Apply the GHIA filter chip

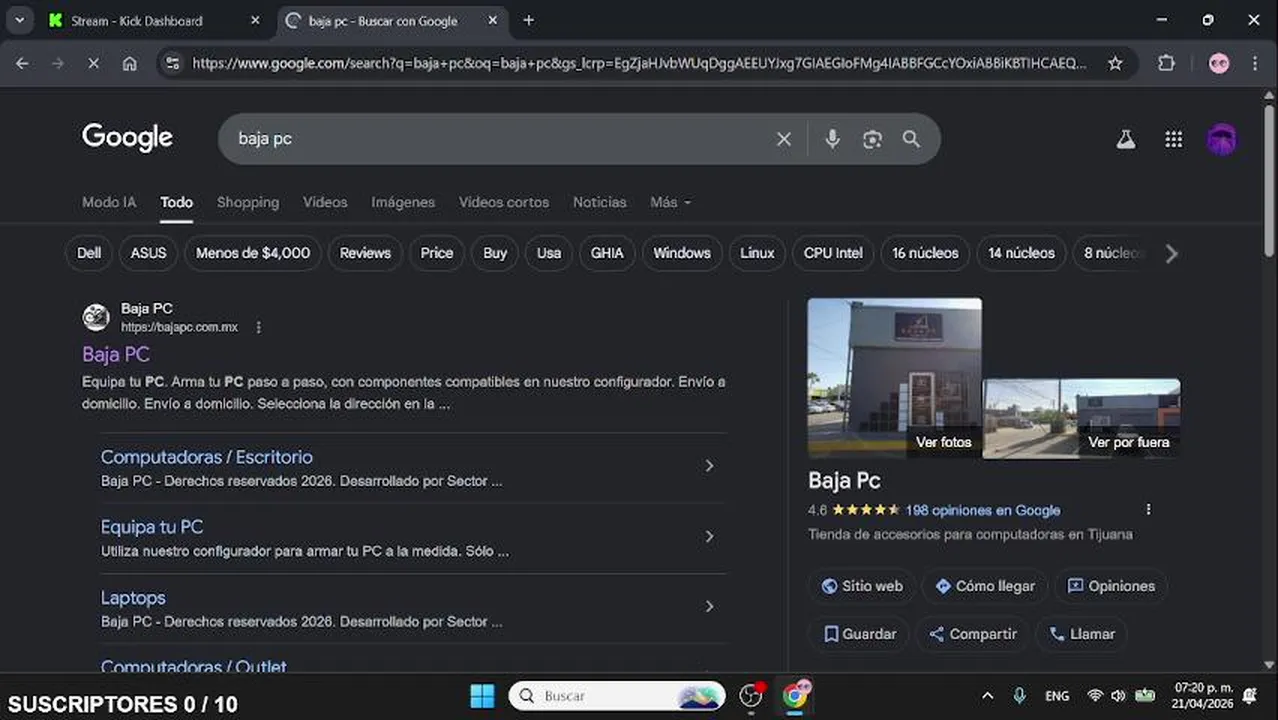(607, 253)
